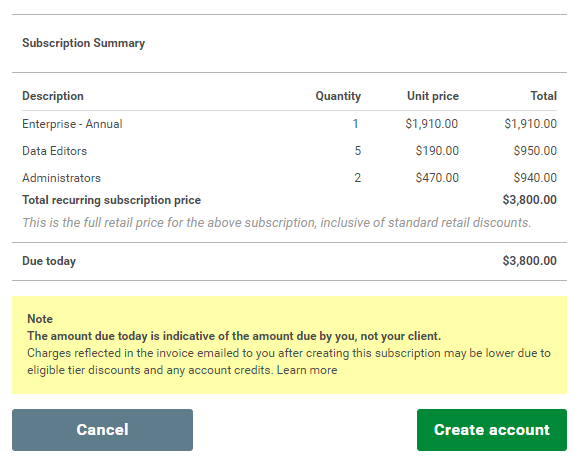The width and height of the screenshot is (579, 463).
Task: Click the Total column header
Action: point(544,96)
